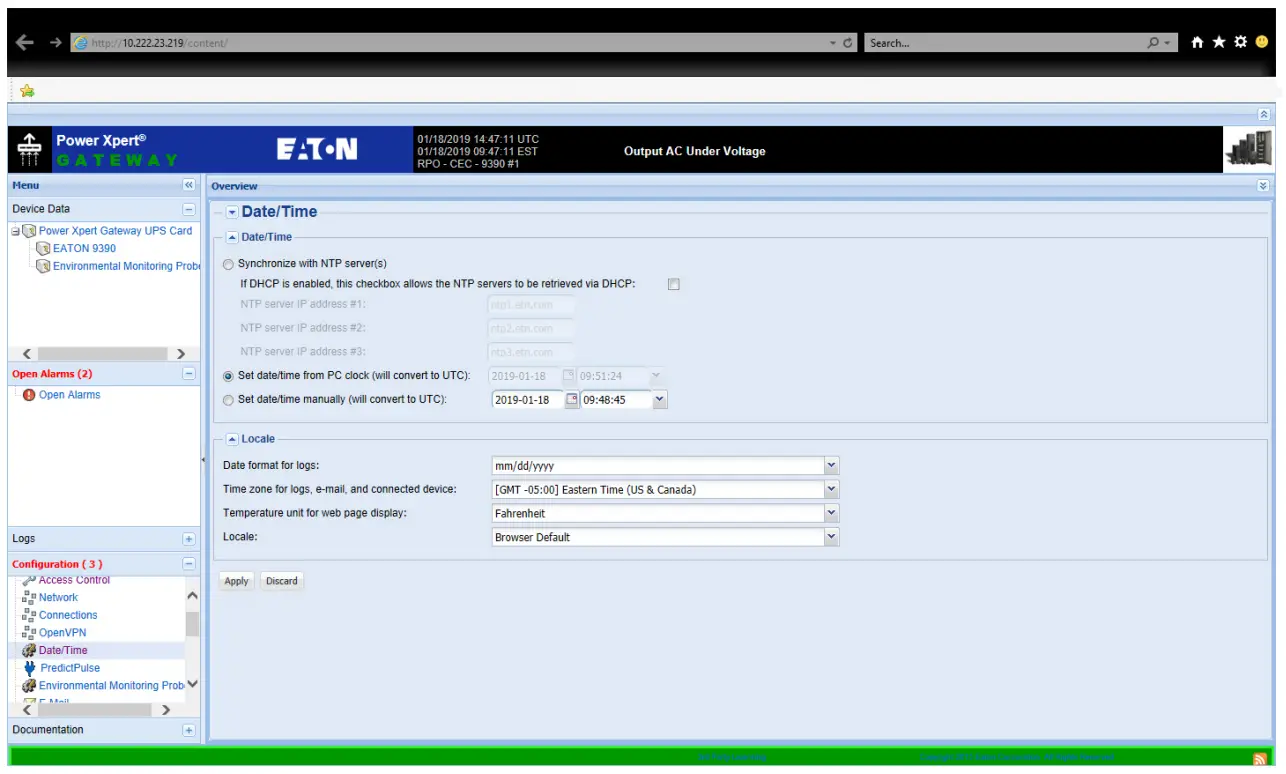Select Set date/time manually option
This screenshot has width=1286, height=774.
click(x=229, y=400)
